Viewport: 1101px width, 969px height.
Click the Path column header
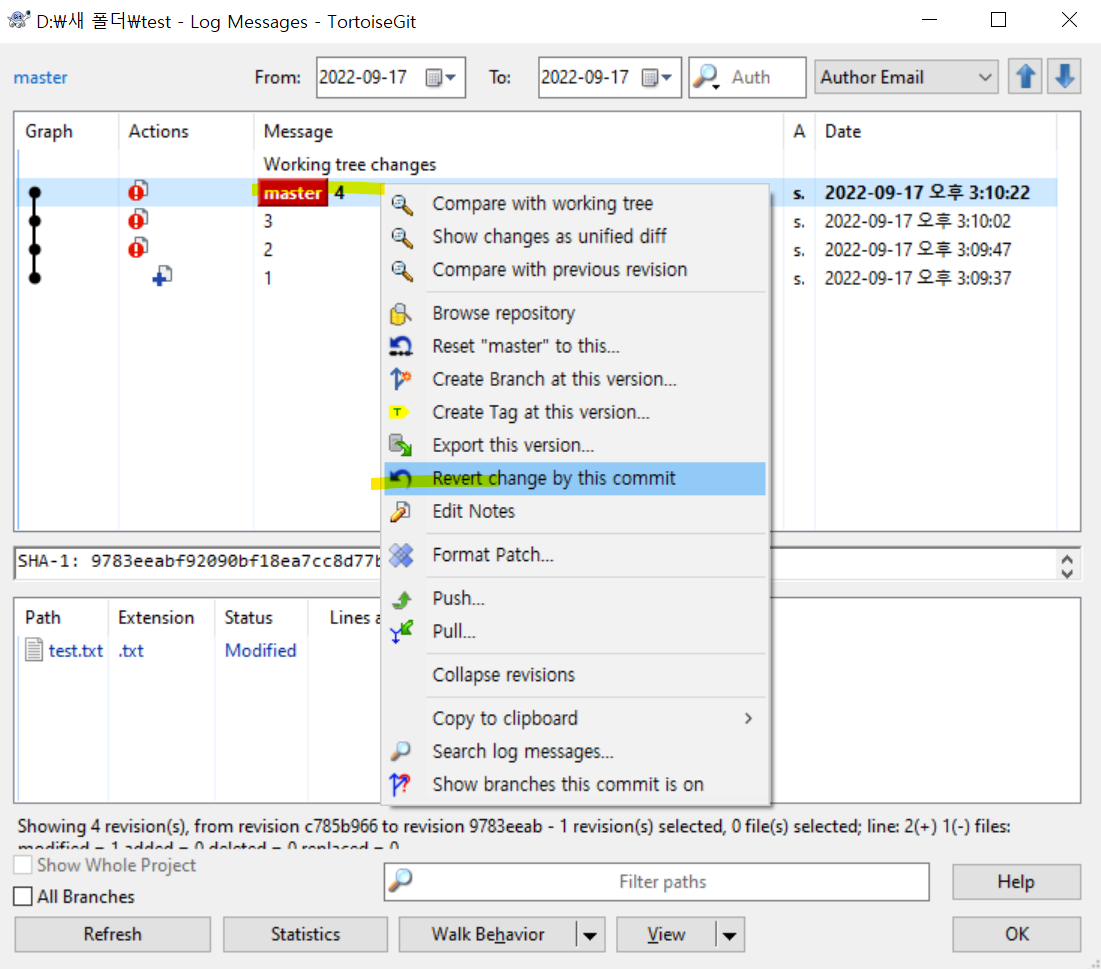click(61, 617)
